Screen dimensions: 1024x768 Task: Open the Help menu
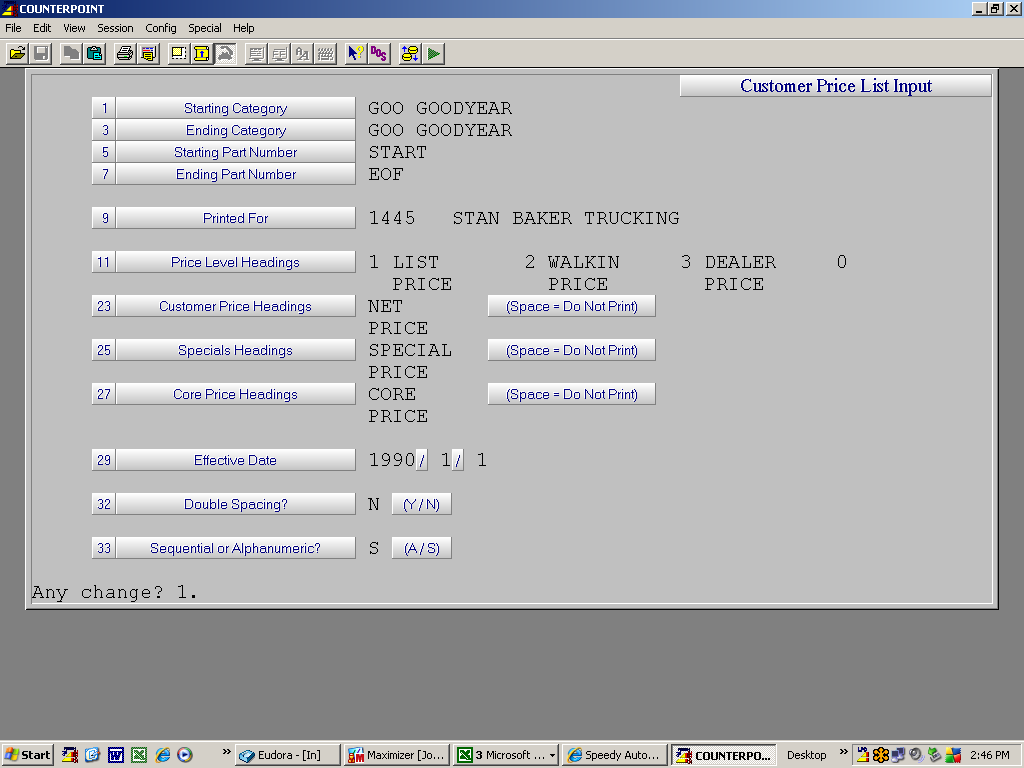[x=244, y=28]
